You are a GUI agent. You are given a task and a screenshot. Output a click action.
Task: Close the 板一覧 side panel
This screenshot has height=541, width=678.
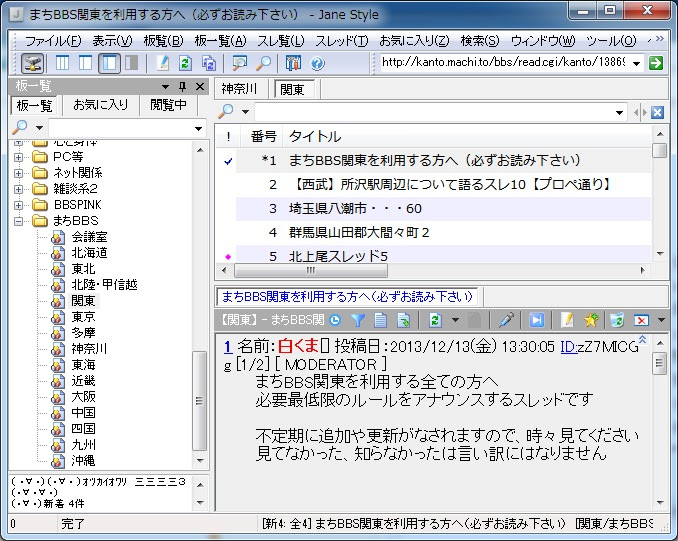tap(200, 86)
